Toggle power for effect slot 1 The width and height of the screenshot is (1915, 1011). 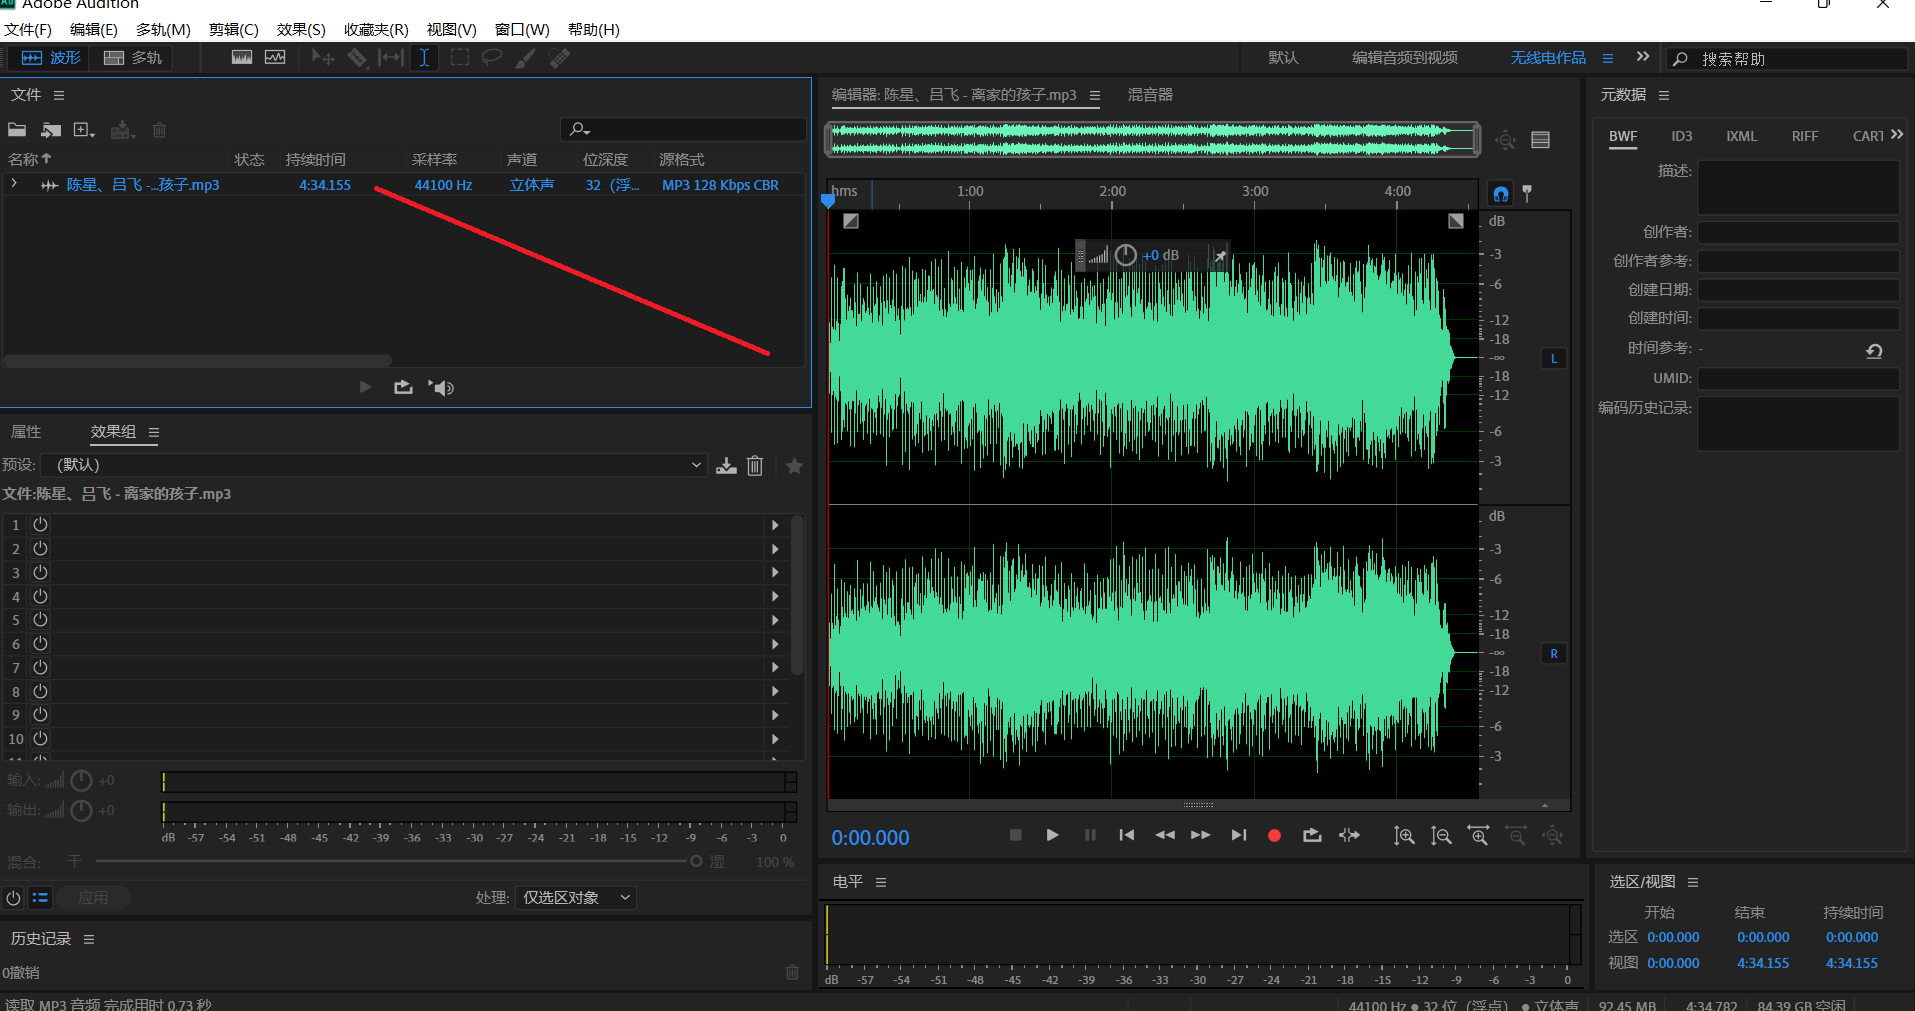click(40, 524)
